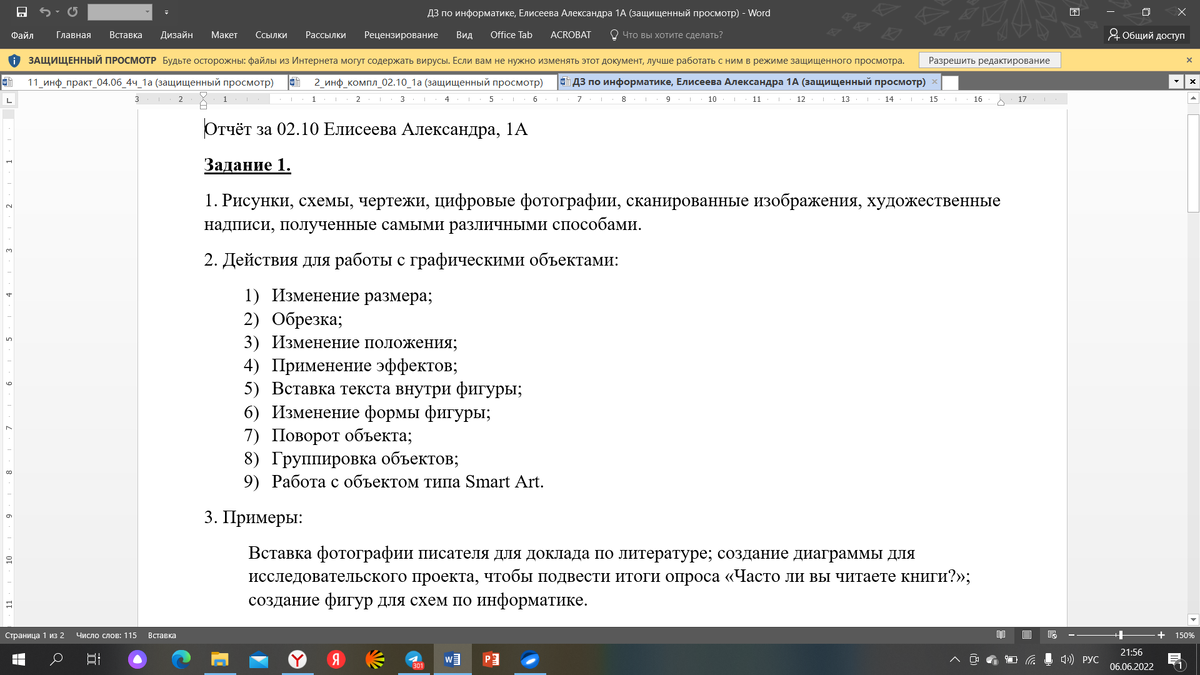This screenshot has width=1200, height=675.
Task: Launch Yandex Browser from the taskbar
Action: (296, 659)
